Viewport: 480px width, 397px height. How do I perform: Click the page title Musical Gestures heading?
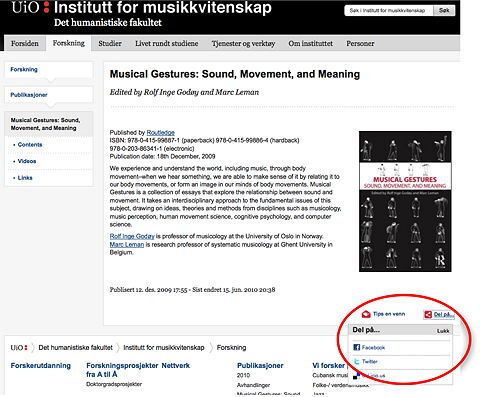click(x=235, y=74)
